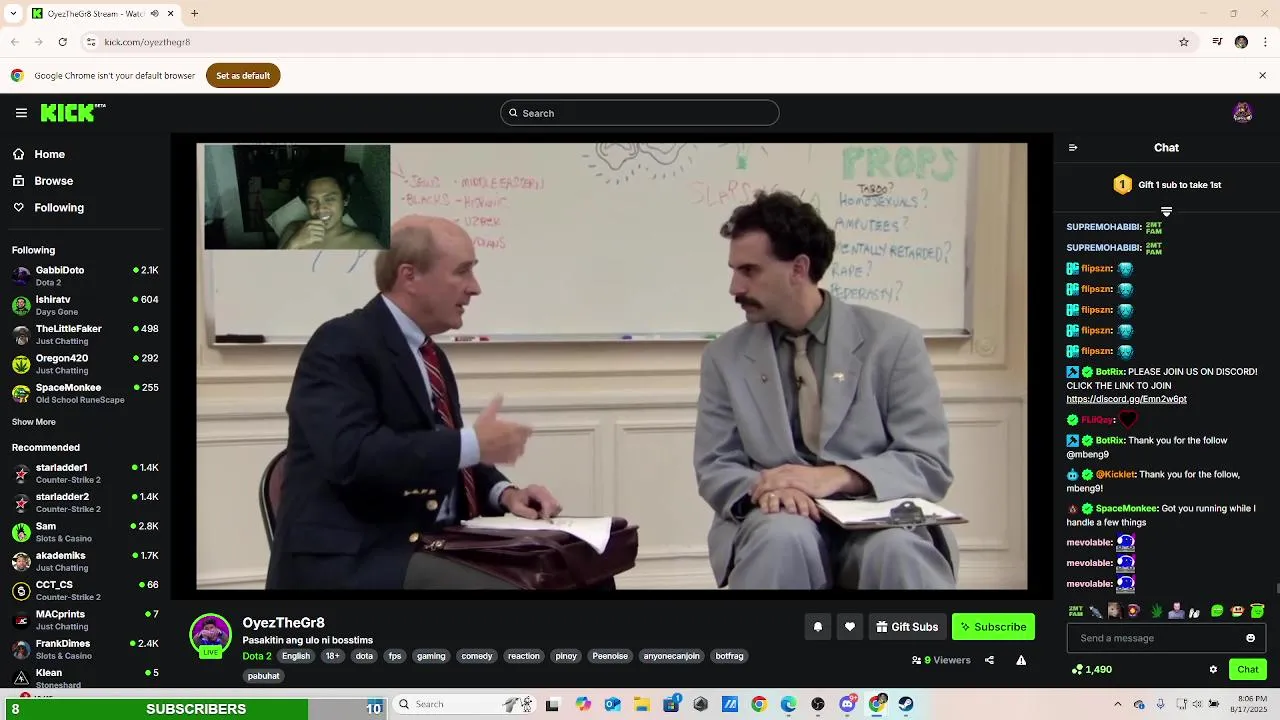The height and width of the screenshot is (720, 1280).
Task: Click the share stream icon
Action: (x=989, y=660)
